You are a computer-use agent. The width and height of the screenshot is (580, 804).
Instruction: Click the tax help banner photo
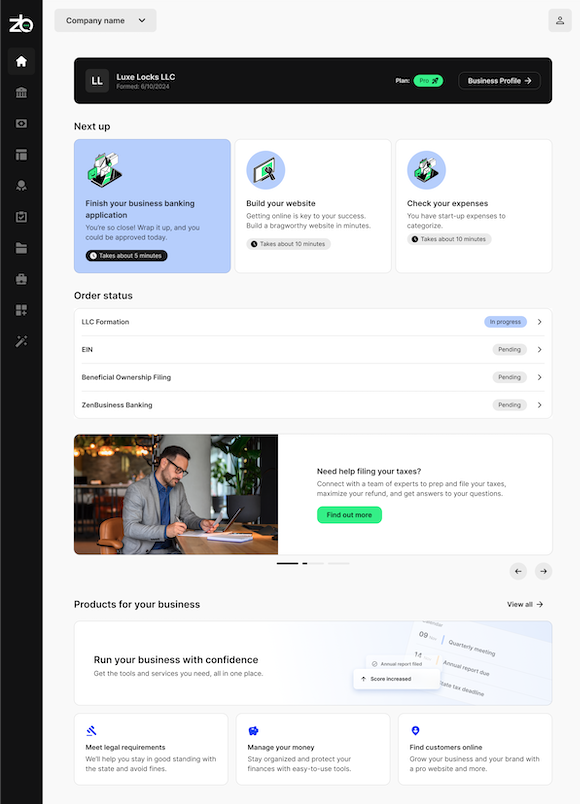pos(176,494)
